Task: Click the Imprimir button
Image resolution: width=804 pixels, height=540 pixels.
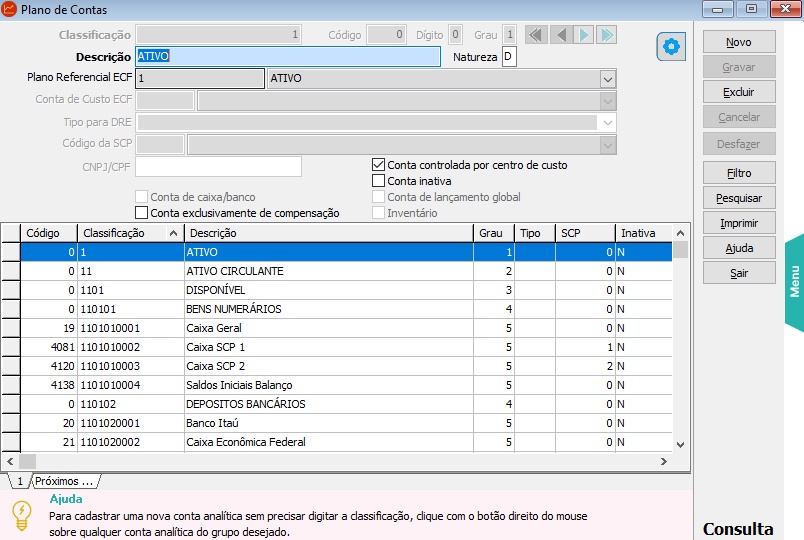Action: [x=739, y=223]
